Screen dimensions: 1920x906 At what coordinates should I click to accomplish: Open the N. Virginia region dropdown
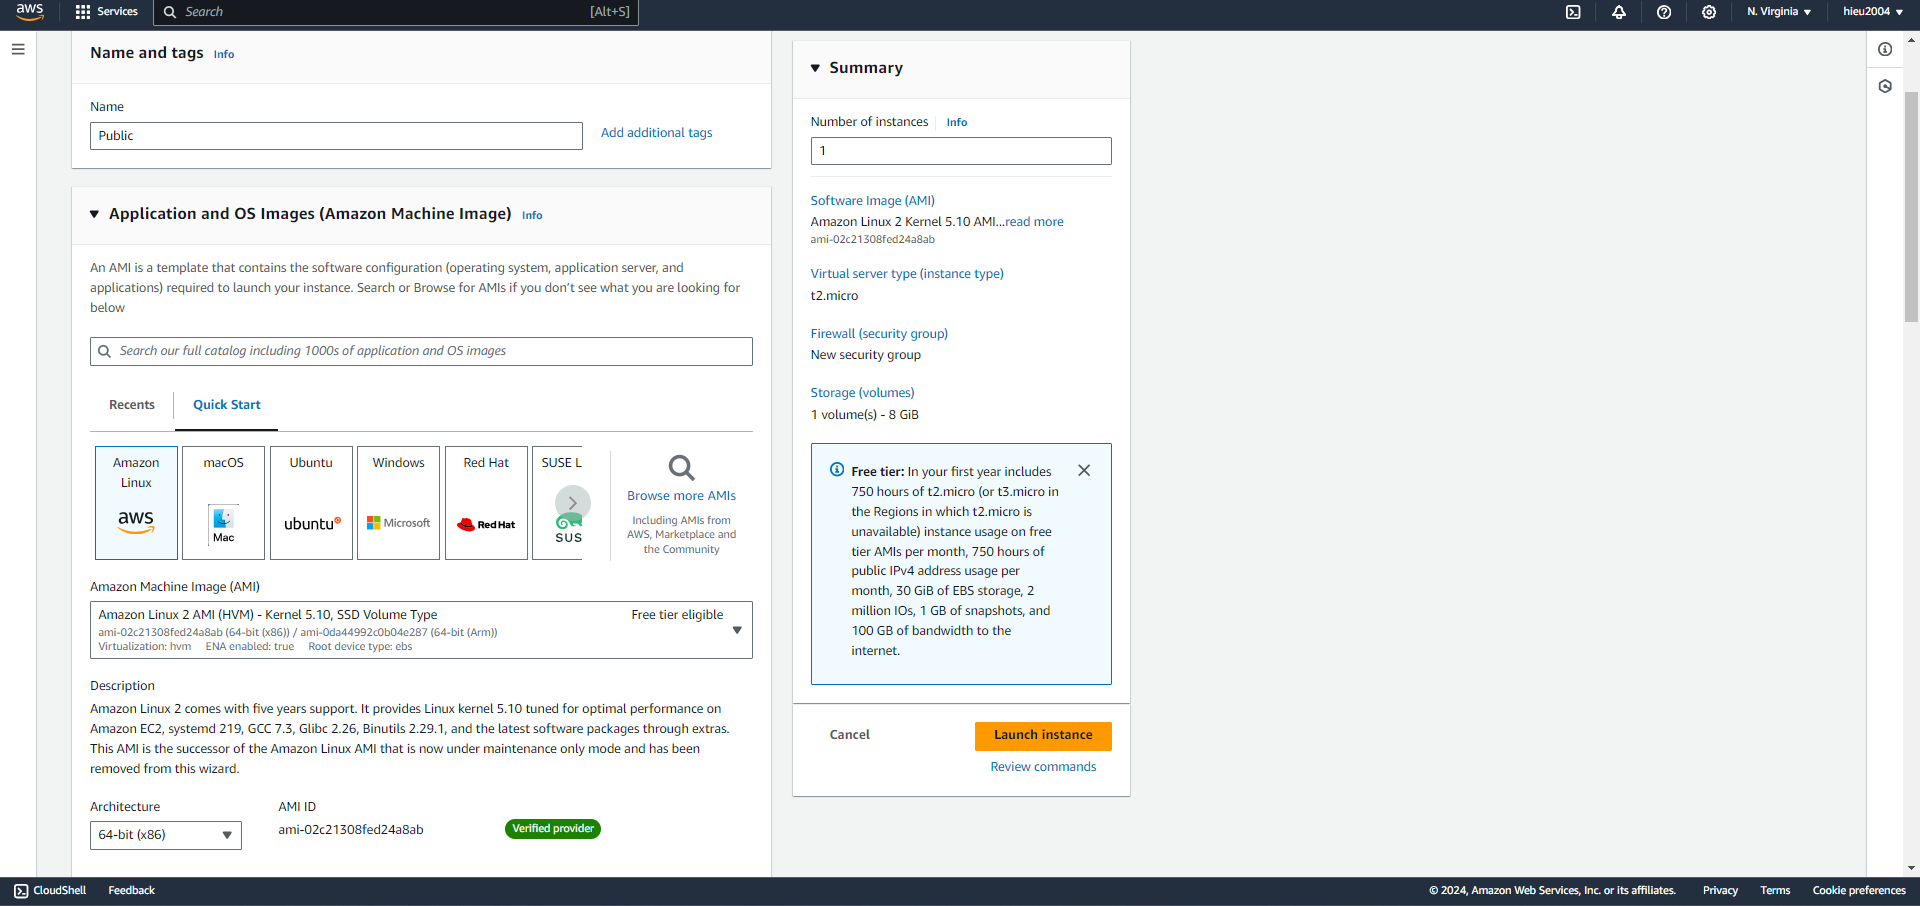[1779, 12]
